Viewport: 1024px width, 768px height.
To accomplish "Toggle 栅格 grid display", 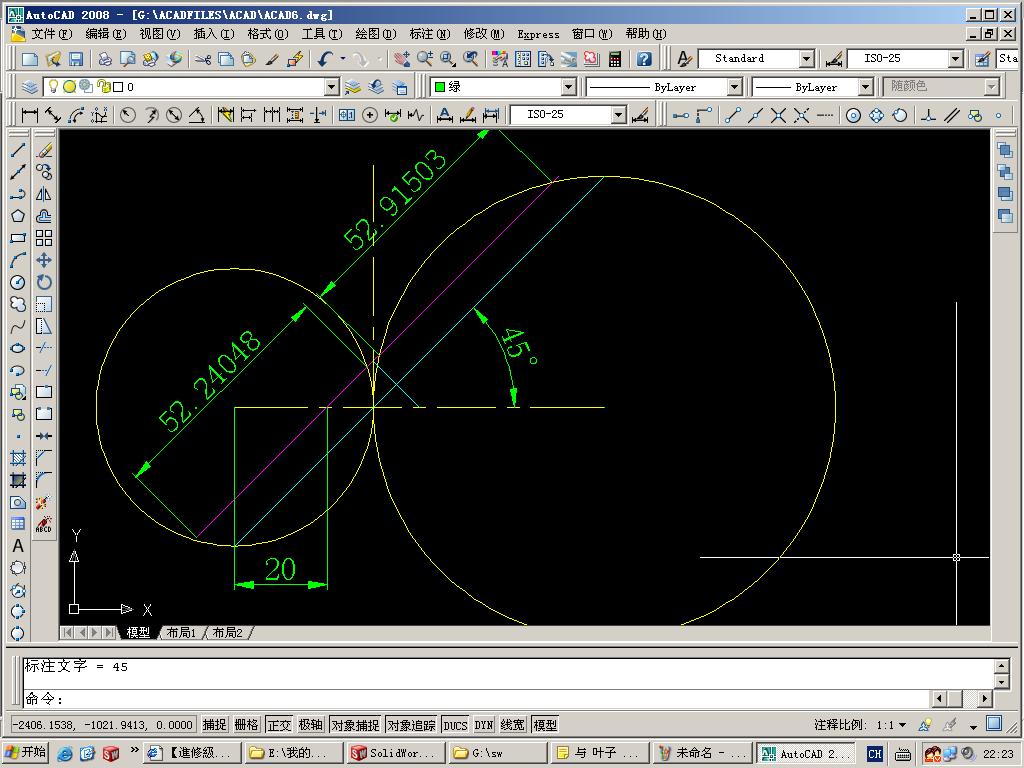I will pyautogui.click(x=246, y=725).
